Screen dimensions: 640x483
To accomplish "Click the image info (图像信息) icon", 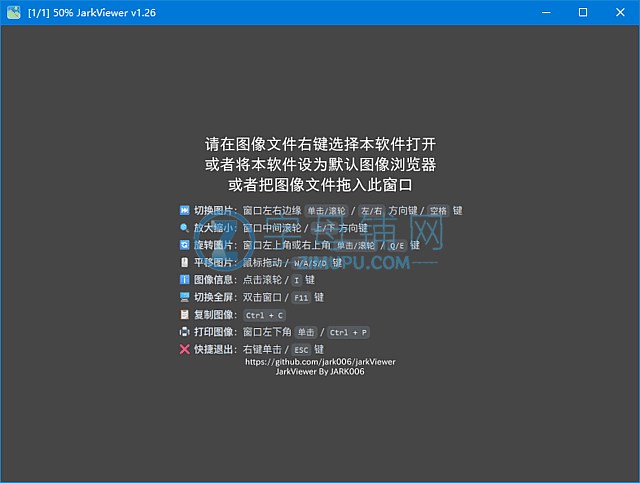I will coord(184,280).
